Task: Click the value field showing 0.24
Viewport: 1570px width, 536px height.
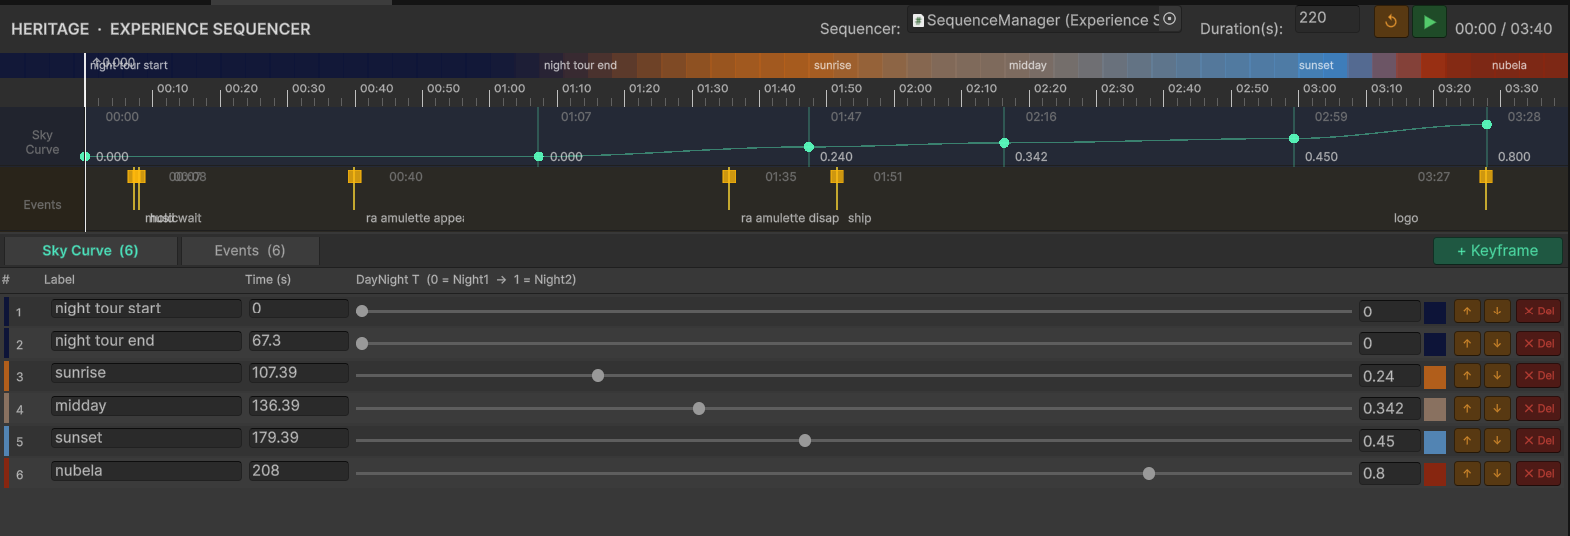Action: [1389, 377]
